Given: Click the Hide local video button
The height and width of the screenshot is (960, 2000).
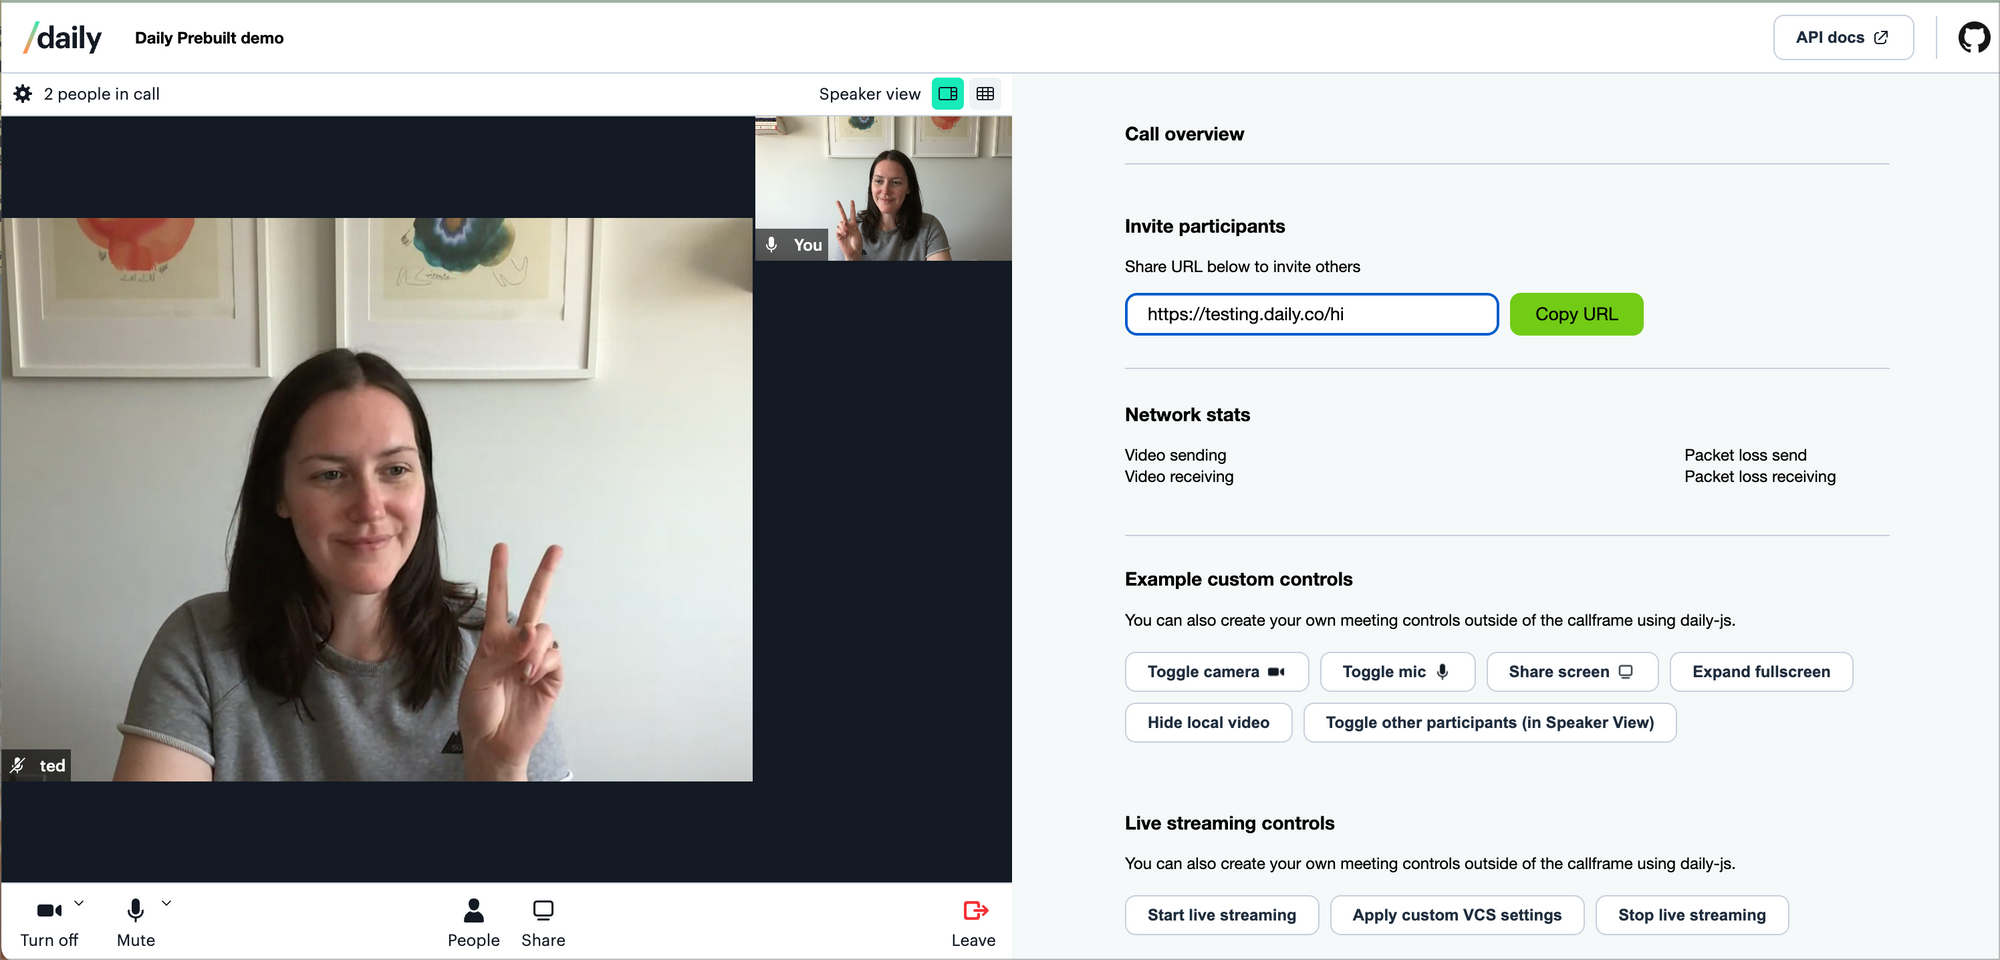Looking at the screenshot, I should coord(1208,722).
